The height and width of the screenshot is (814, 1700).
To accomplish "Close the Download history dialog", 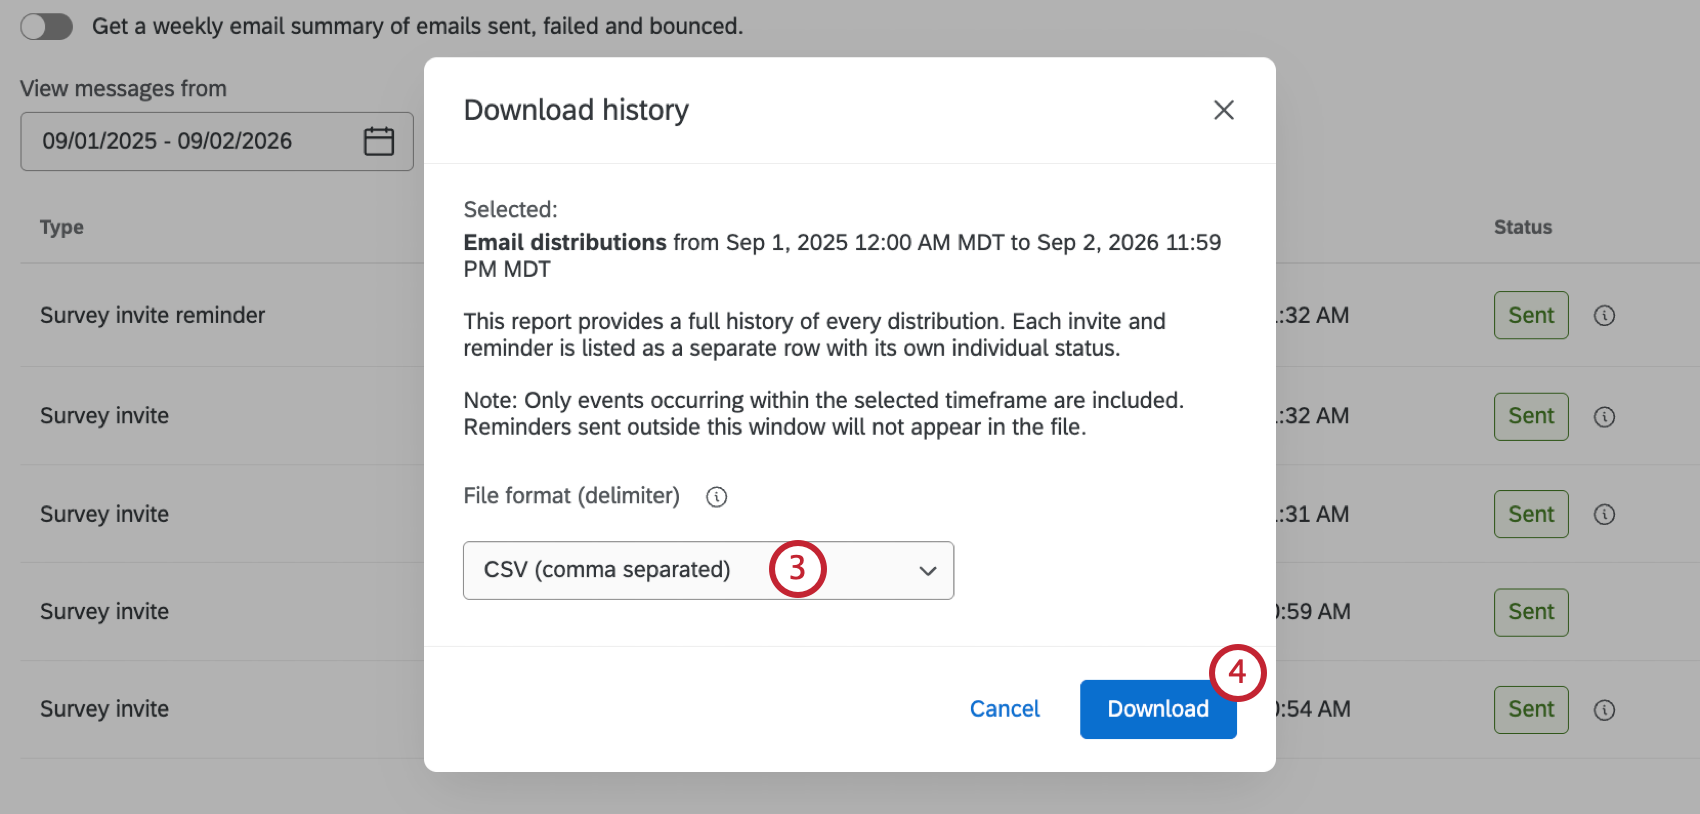I will 1223,110.
